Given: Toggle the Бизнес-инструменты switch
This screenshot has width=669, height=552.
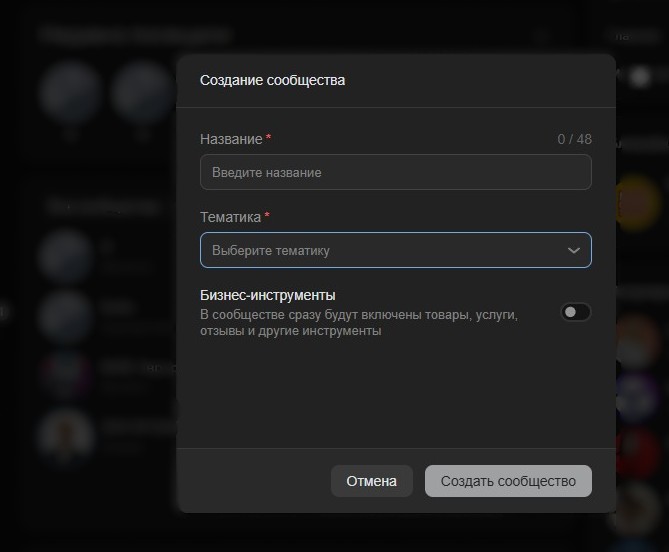Looking at the screenshot, I should coord(576,312).
